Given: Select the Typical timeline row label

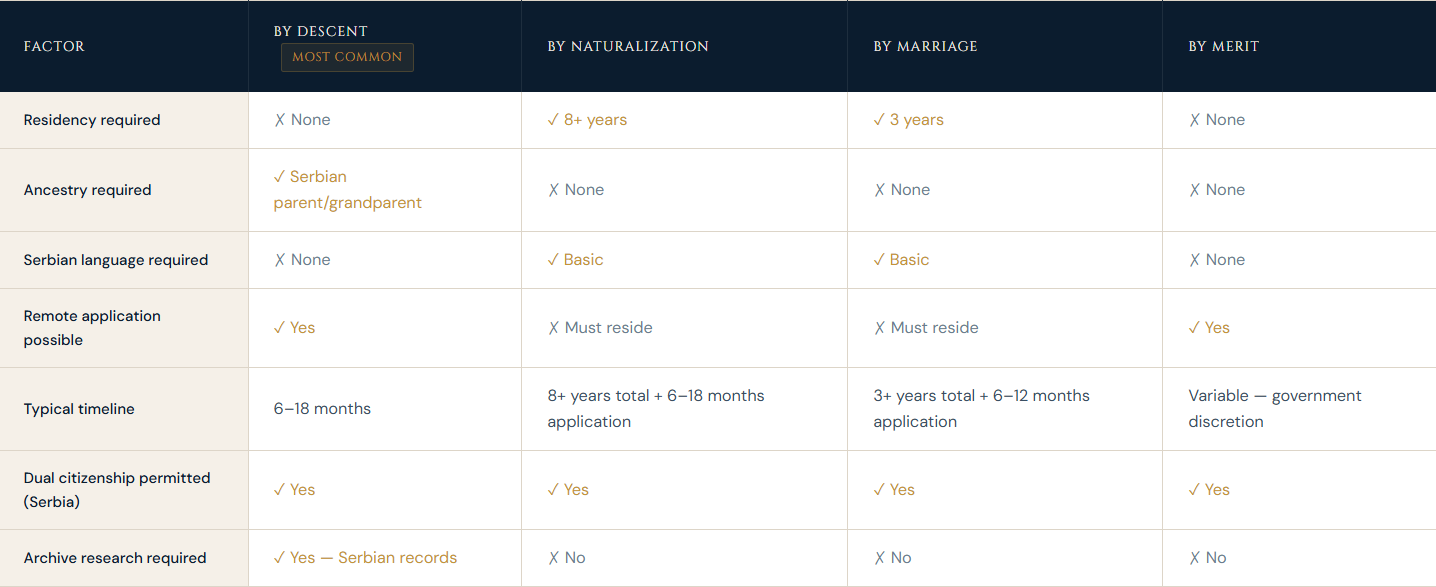Looking at the screenshot, I should coord(79,409).
